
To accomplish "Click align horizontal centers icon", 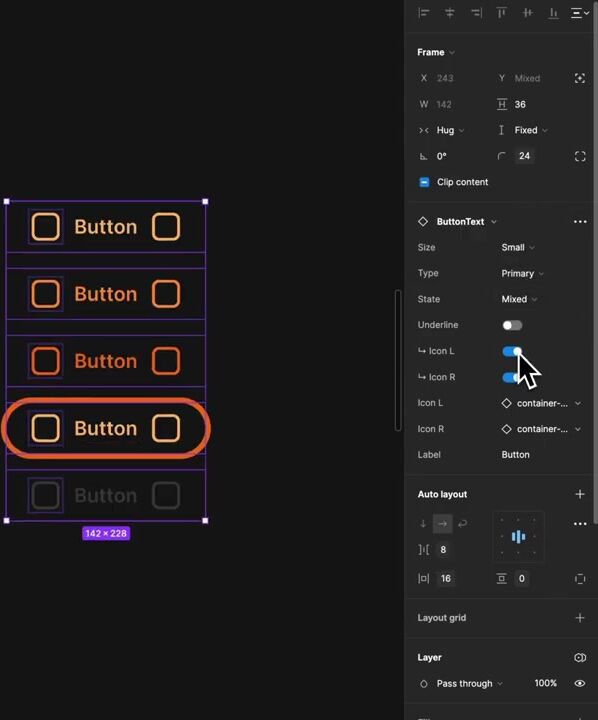I will (450, 13).
